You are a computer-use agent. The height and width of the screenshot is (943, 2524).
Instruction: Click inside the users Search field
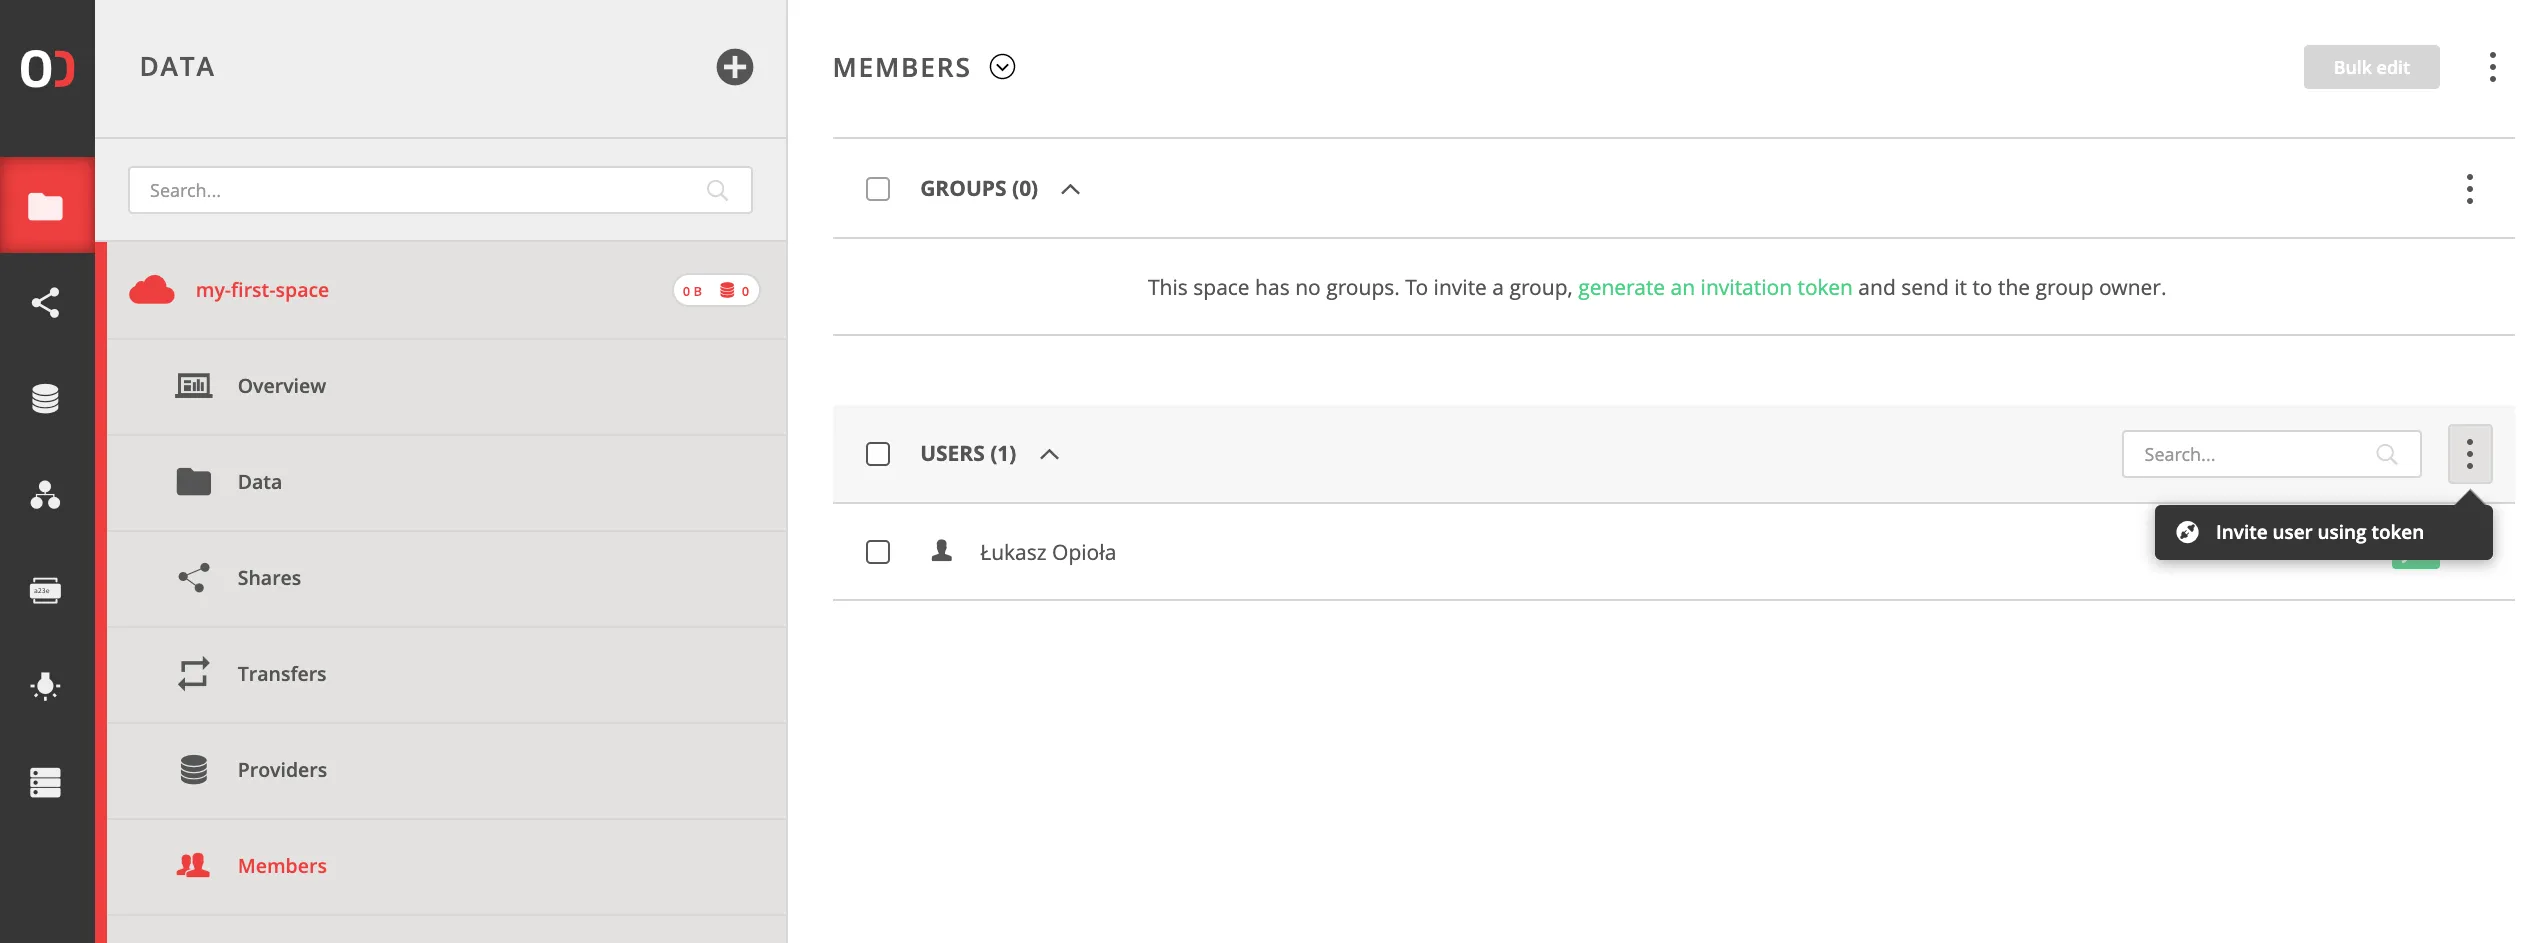point(2250,453)
